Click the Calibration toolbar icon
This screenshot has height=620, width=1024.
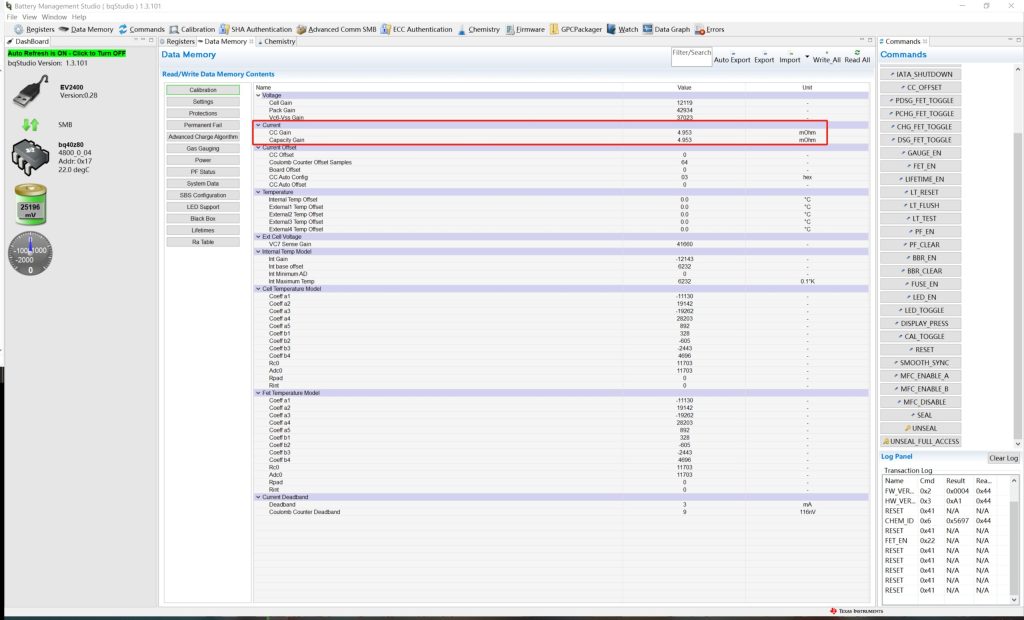[192, 29]
